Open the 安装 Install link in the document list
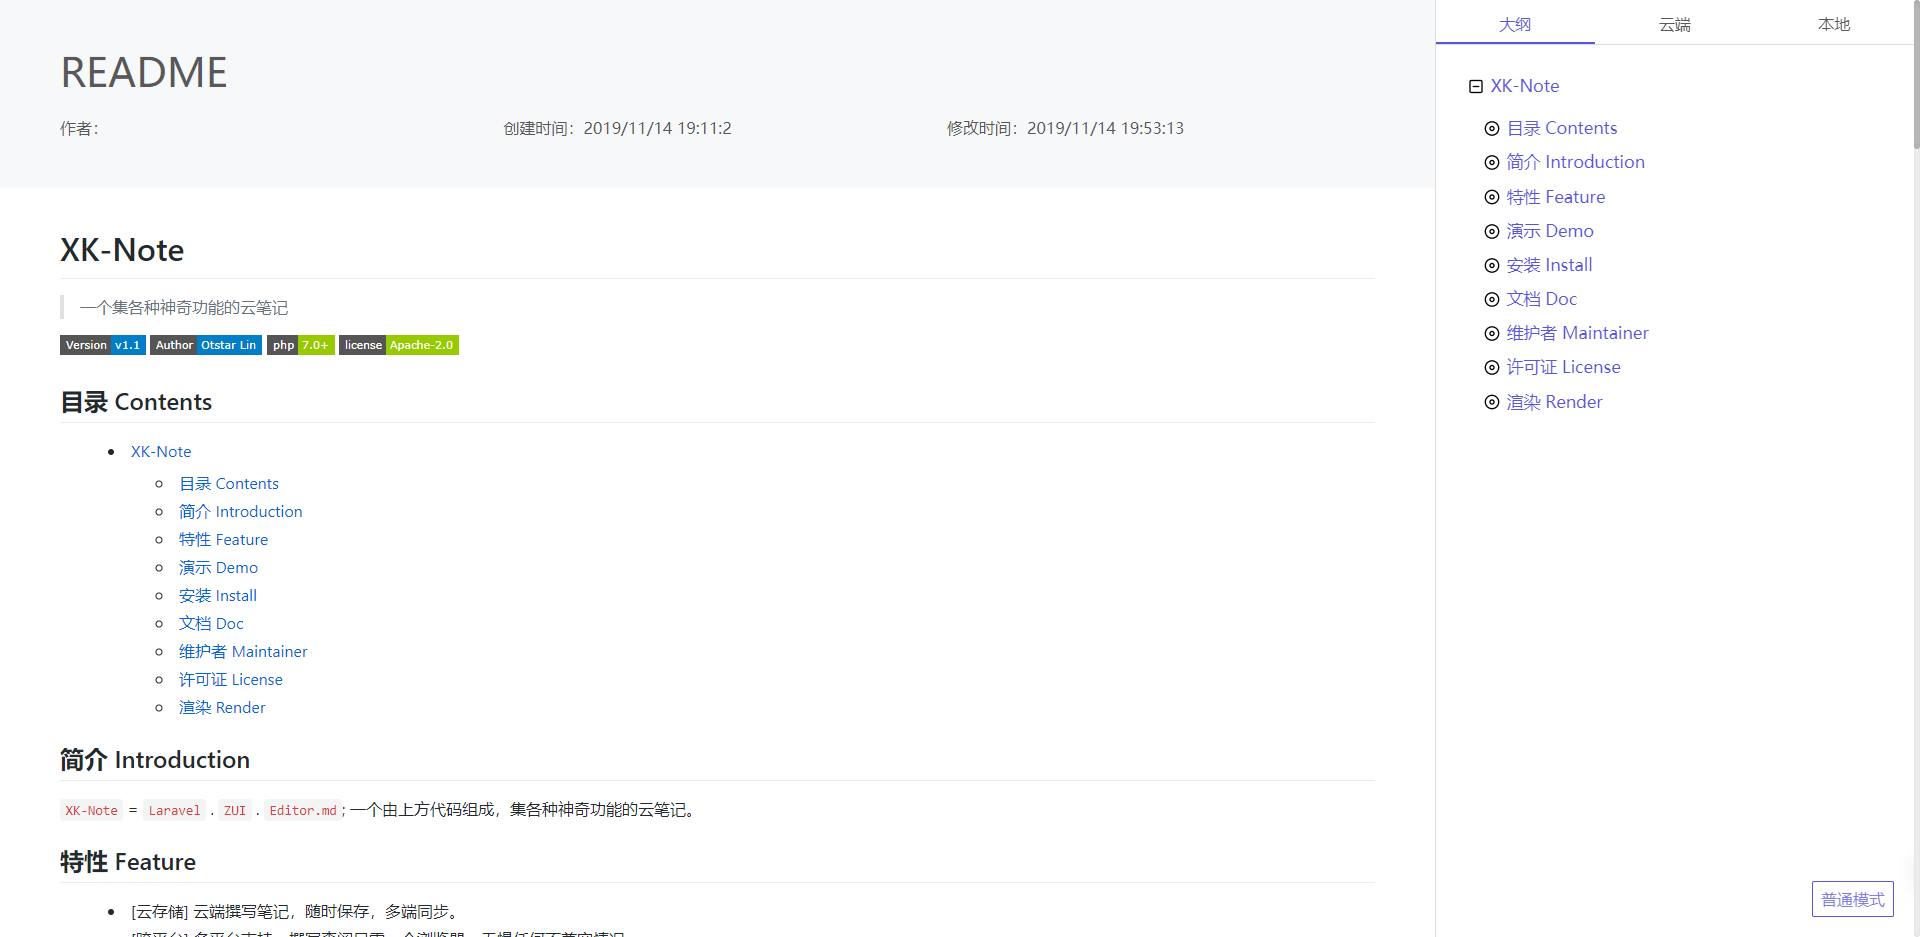Viewport: 1920px width, 937px height. [x=218, y=596]
